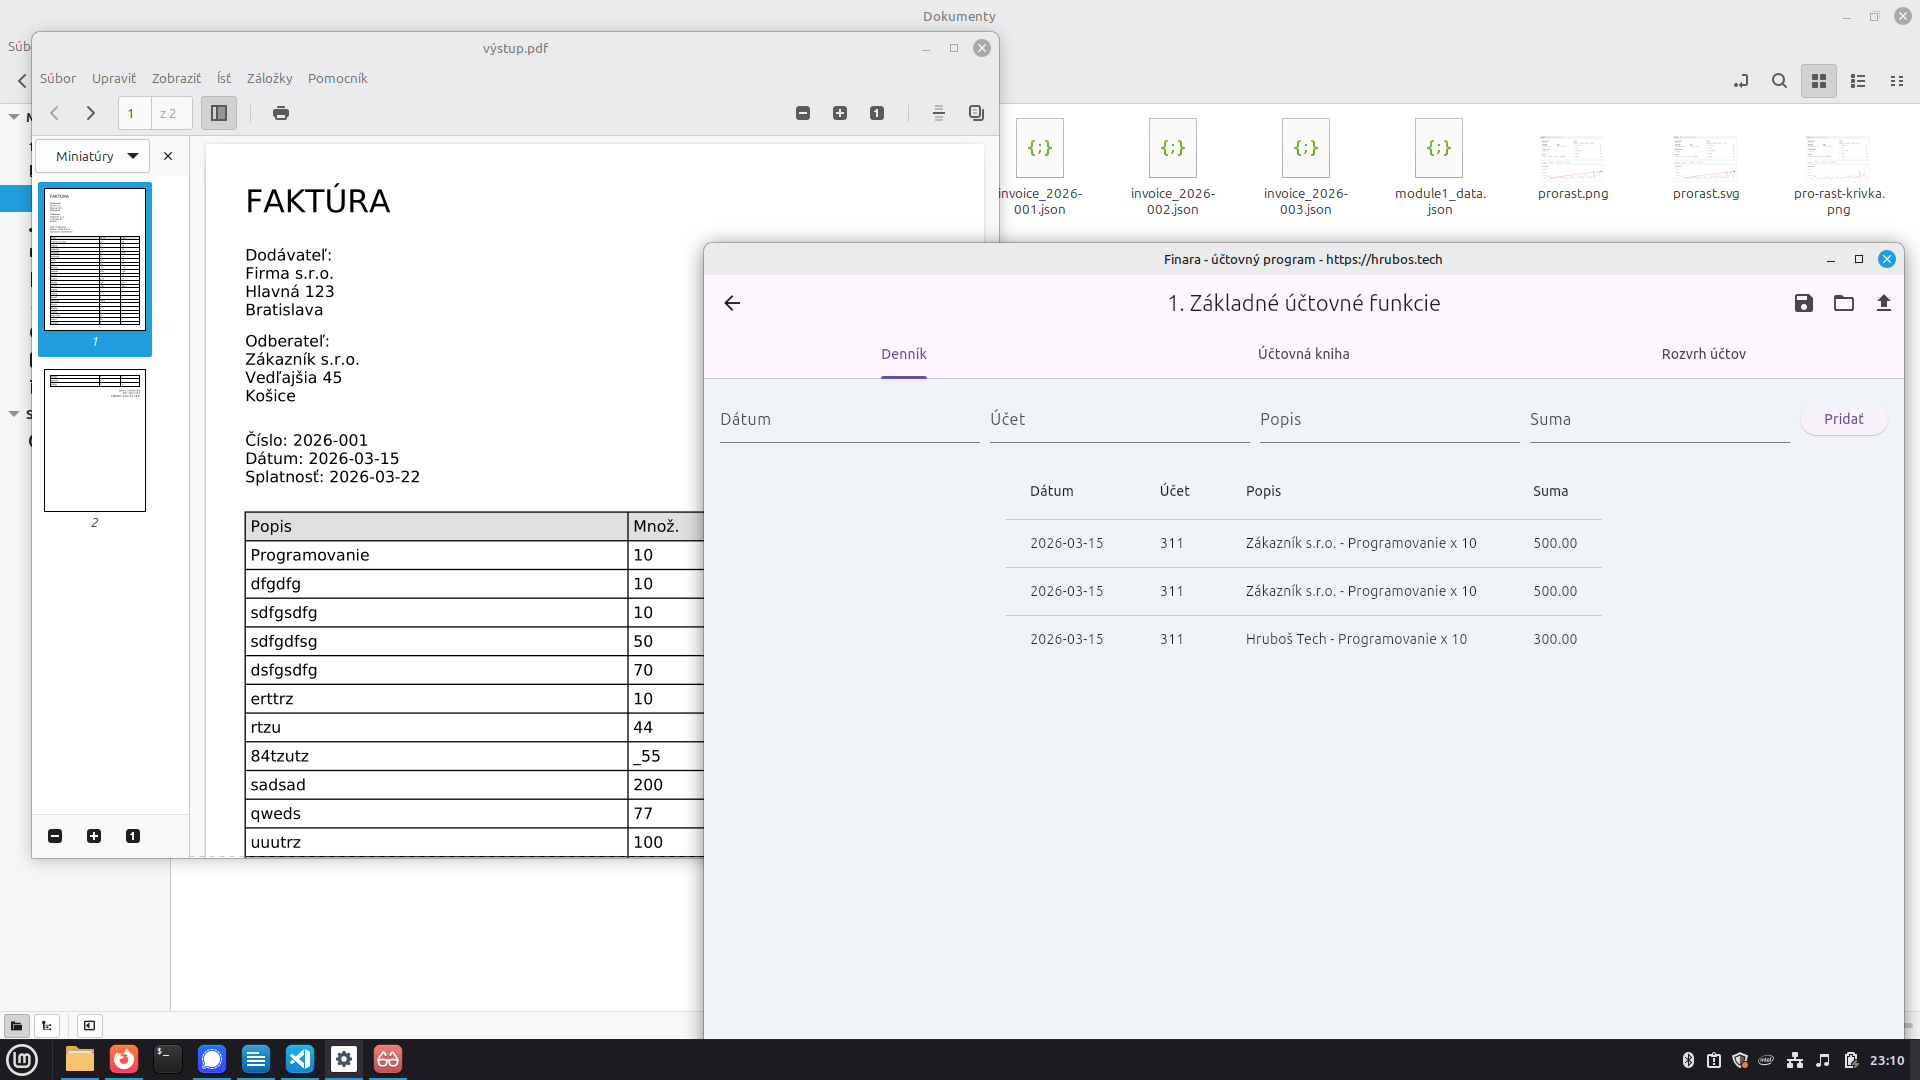Image resolution: width=1920 pixels, height=1080 pixels.
Task: Click the Suma input field
Action: [x=1658, y=420]
